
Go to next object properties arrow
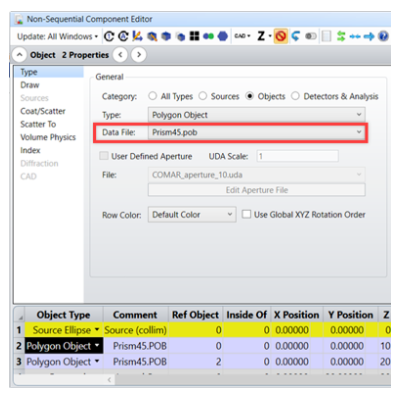pos(139,55)
